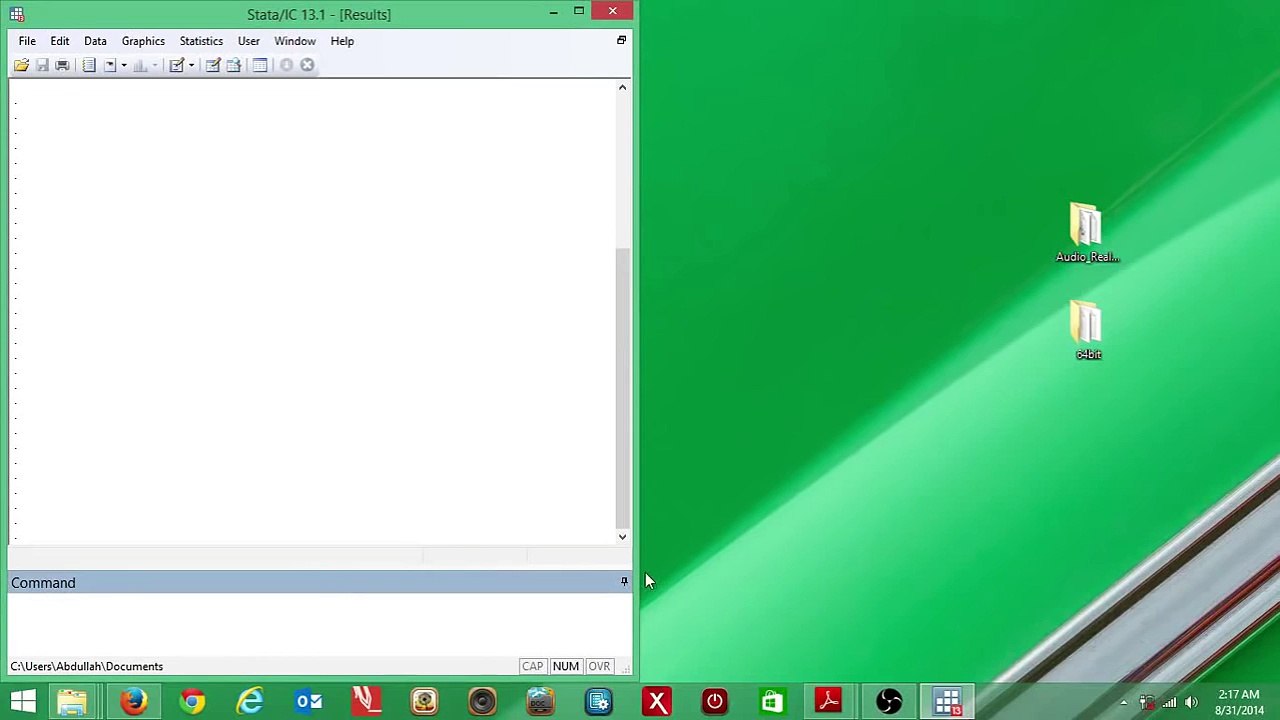Click the Break toolbar icon
Screen dimensions: 1280x720
point(307,65)
